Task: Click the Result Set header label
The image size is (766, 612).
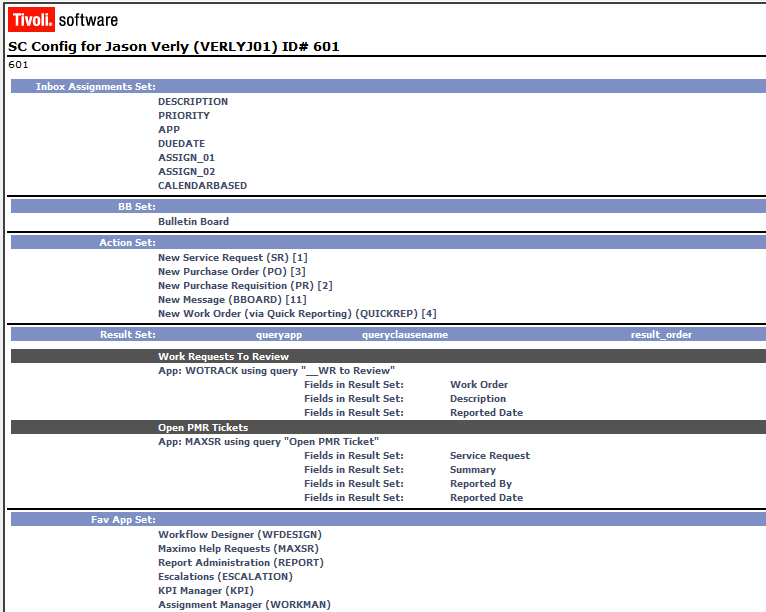Action: (x=128, y=335)
